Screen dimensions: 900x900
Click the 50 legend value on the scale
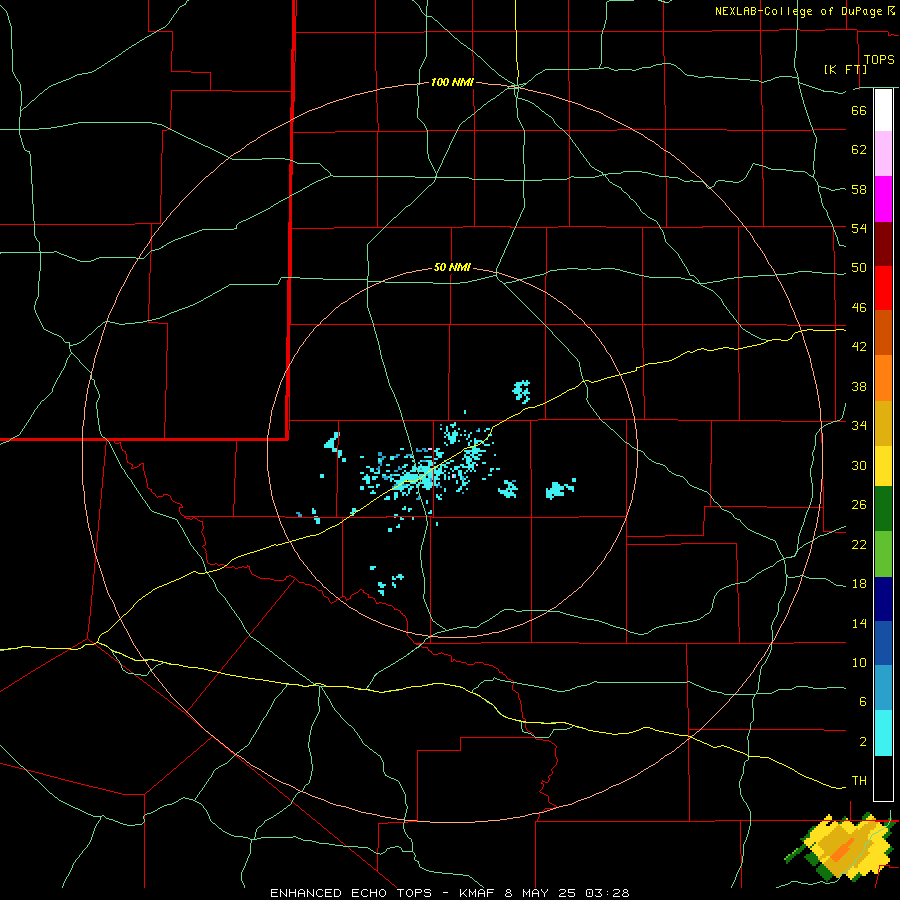859,267
